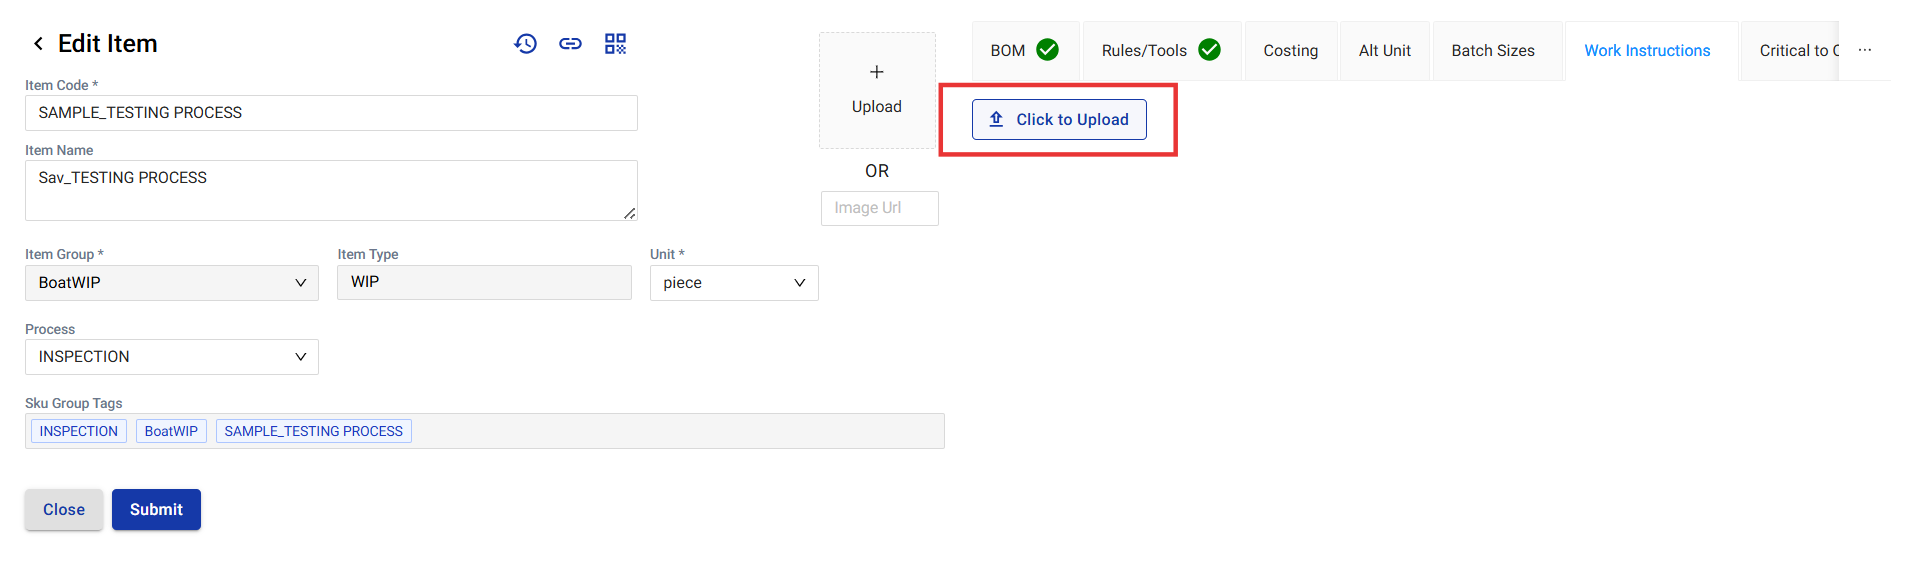
Task: Switch to the Costing tab
Action: point(1290,51)
